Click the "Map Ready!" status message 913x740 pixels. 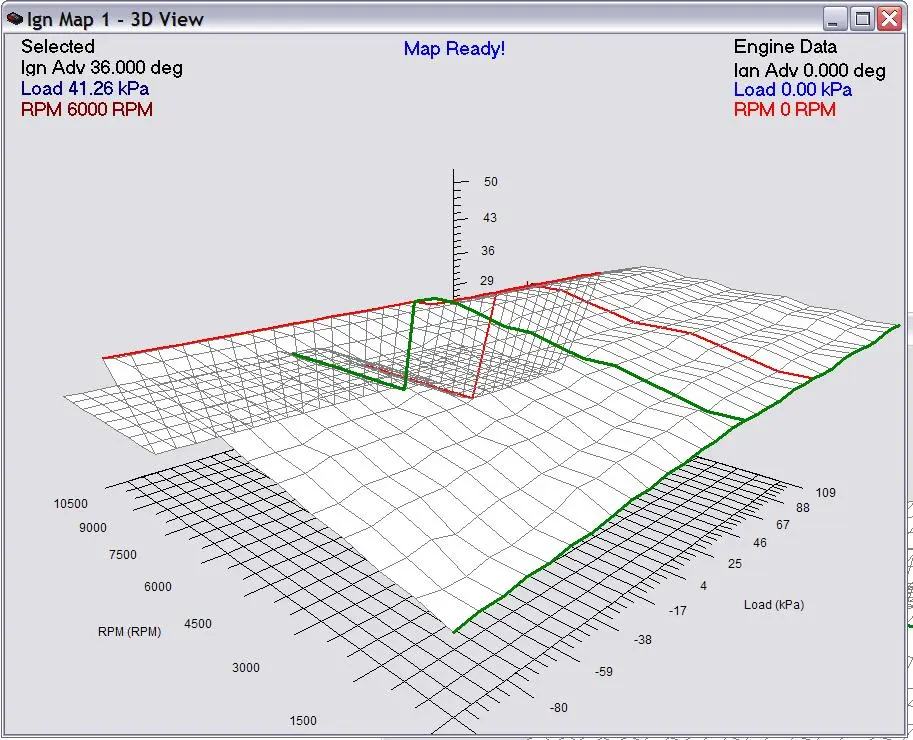[x=454, y=49]
